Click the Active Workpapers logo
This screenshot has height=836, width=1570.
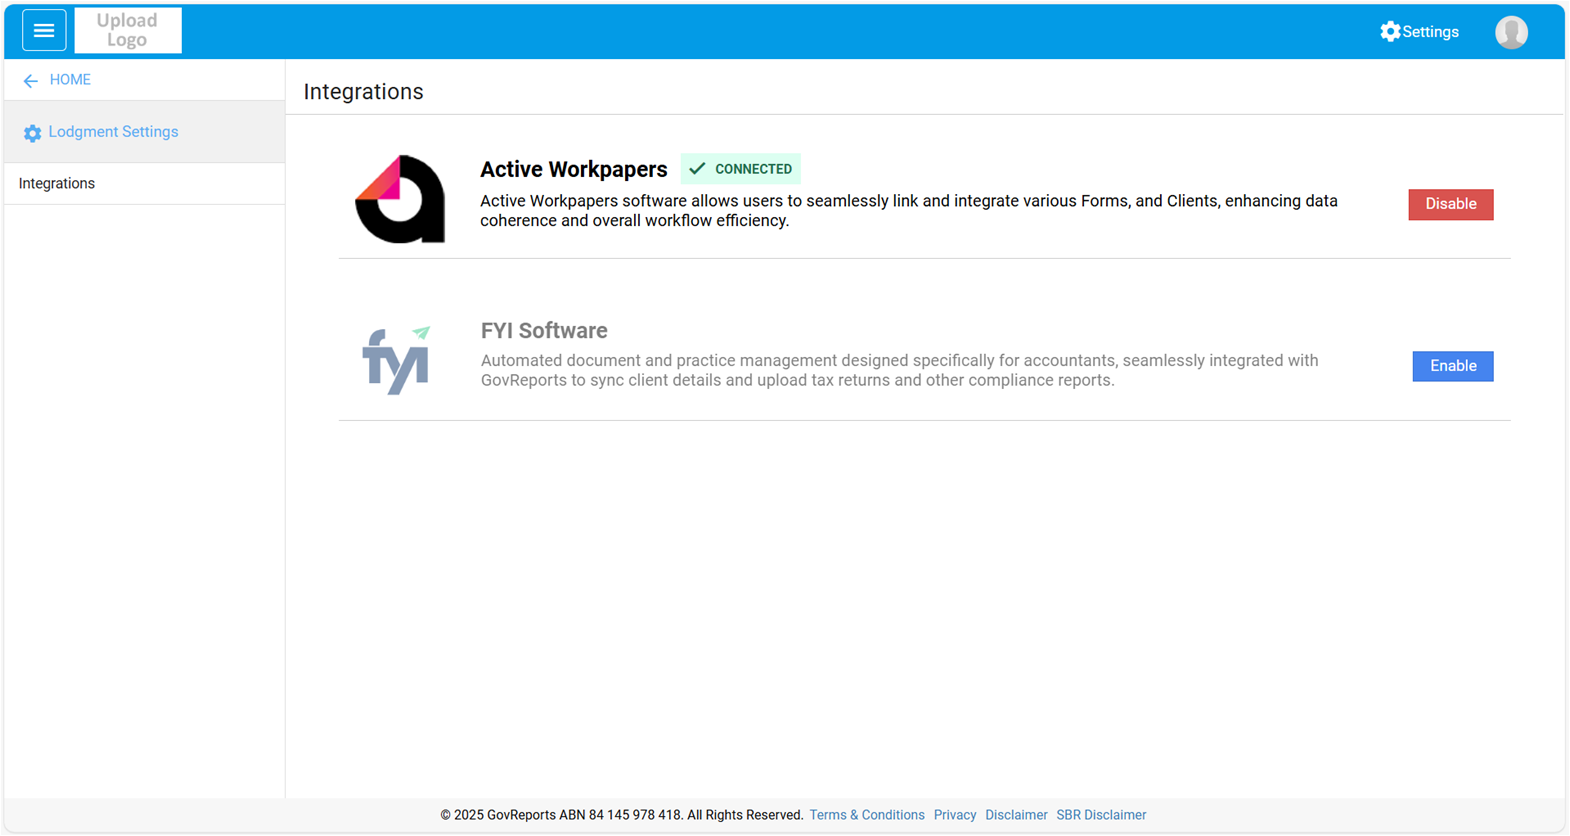click(400, 199)
